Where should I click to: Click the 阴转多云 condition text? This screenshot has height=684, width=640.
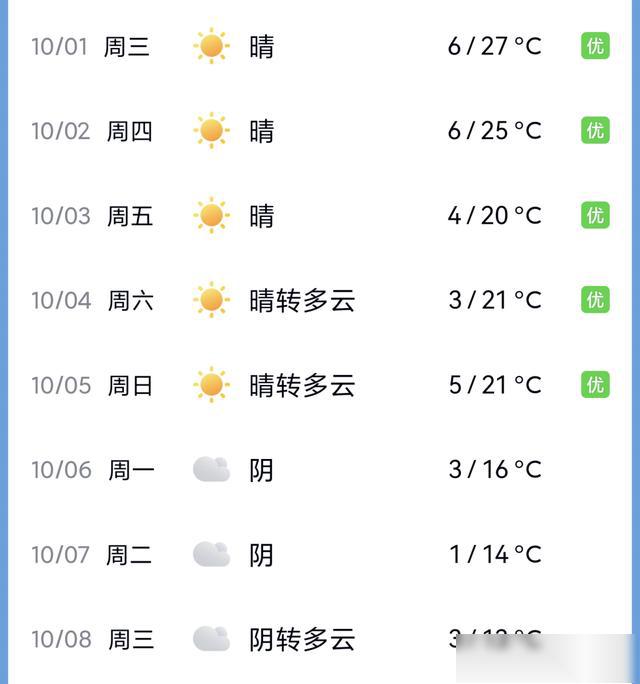coord(302,639)
